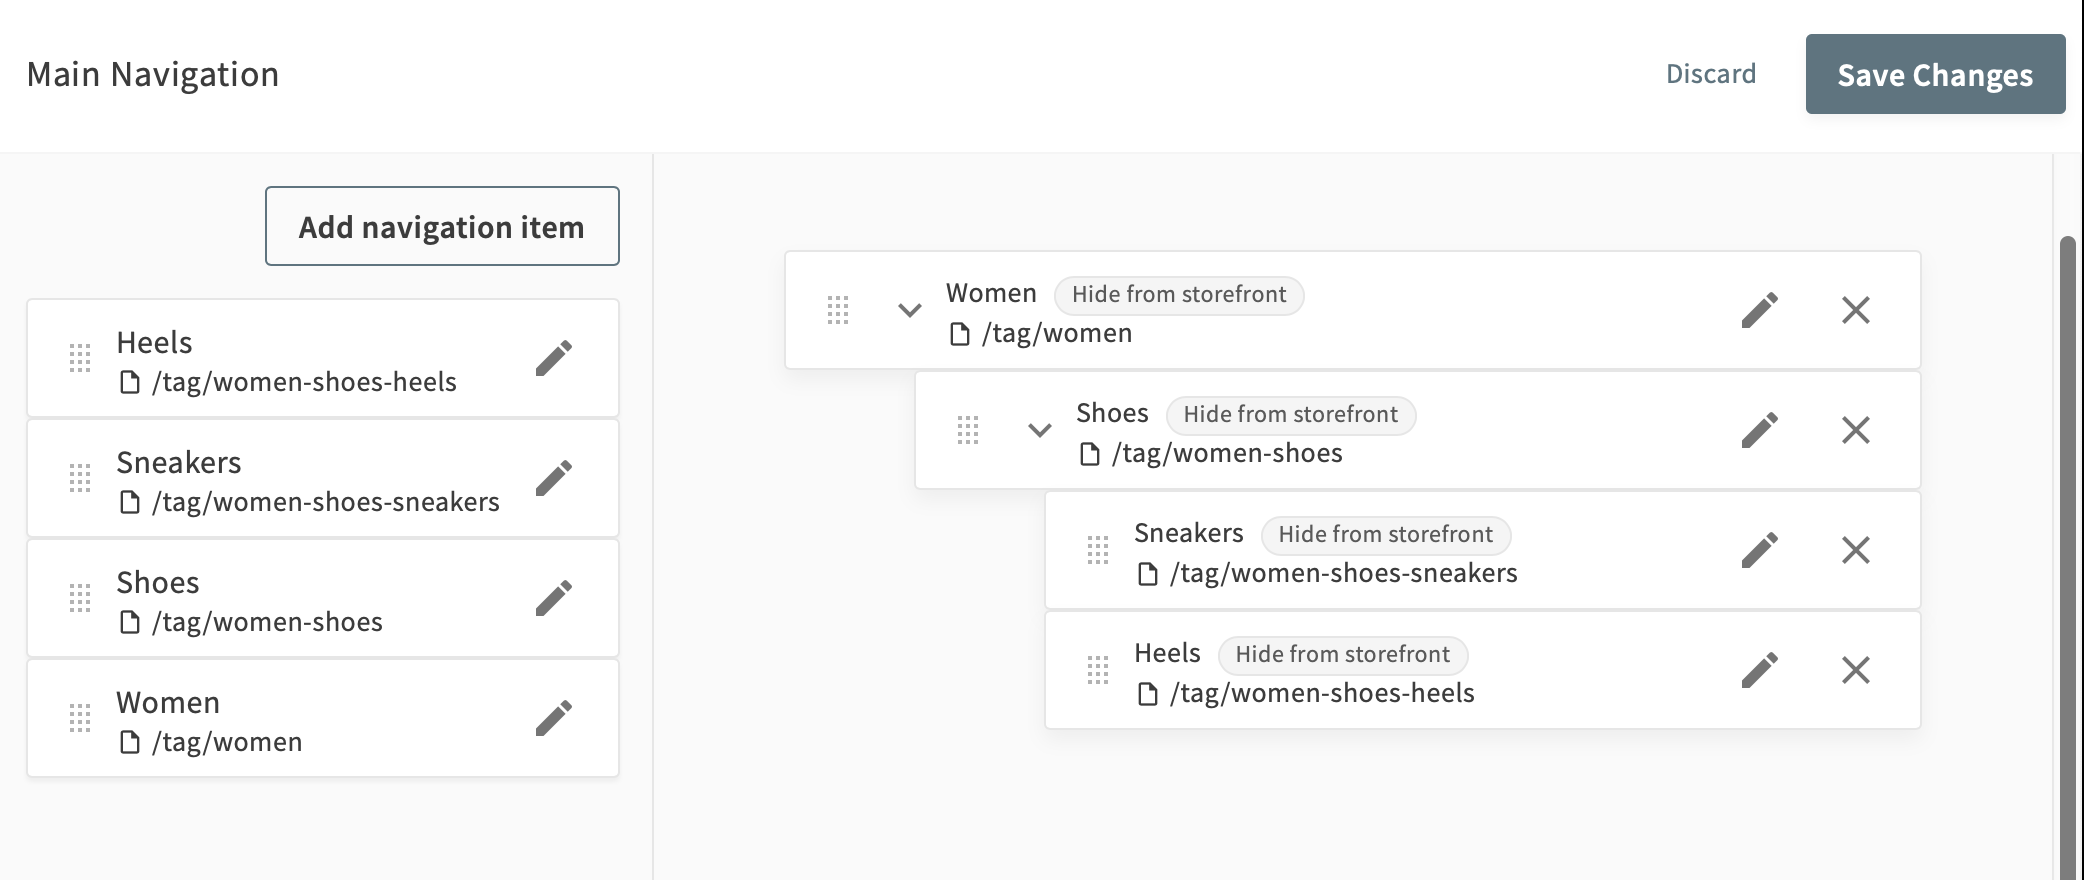Collapse the Shoes tree node
This screenshot has height=880, width=2084.
coord(1040,430)
